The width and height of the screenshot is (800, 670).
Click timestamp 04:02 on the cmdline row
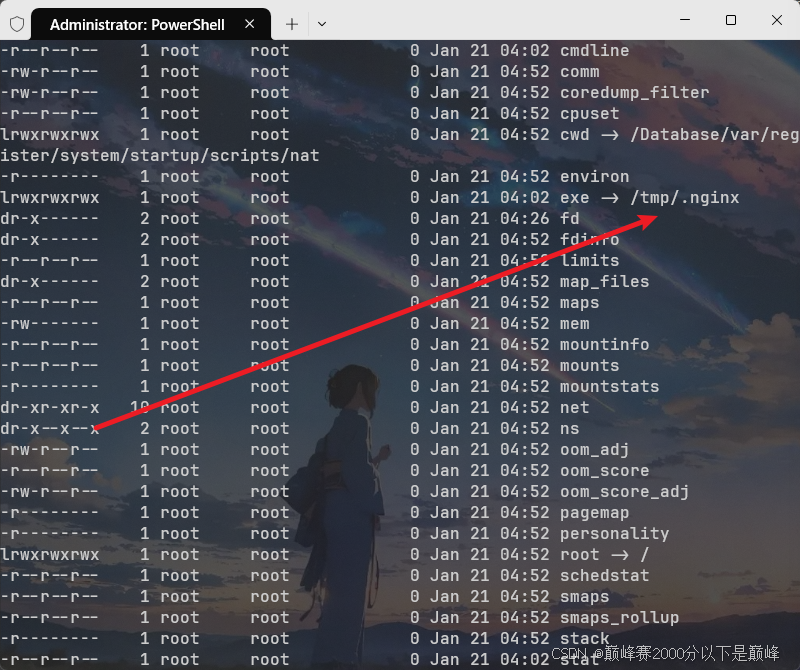click(524, 51)
